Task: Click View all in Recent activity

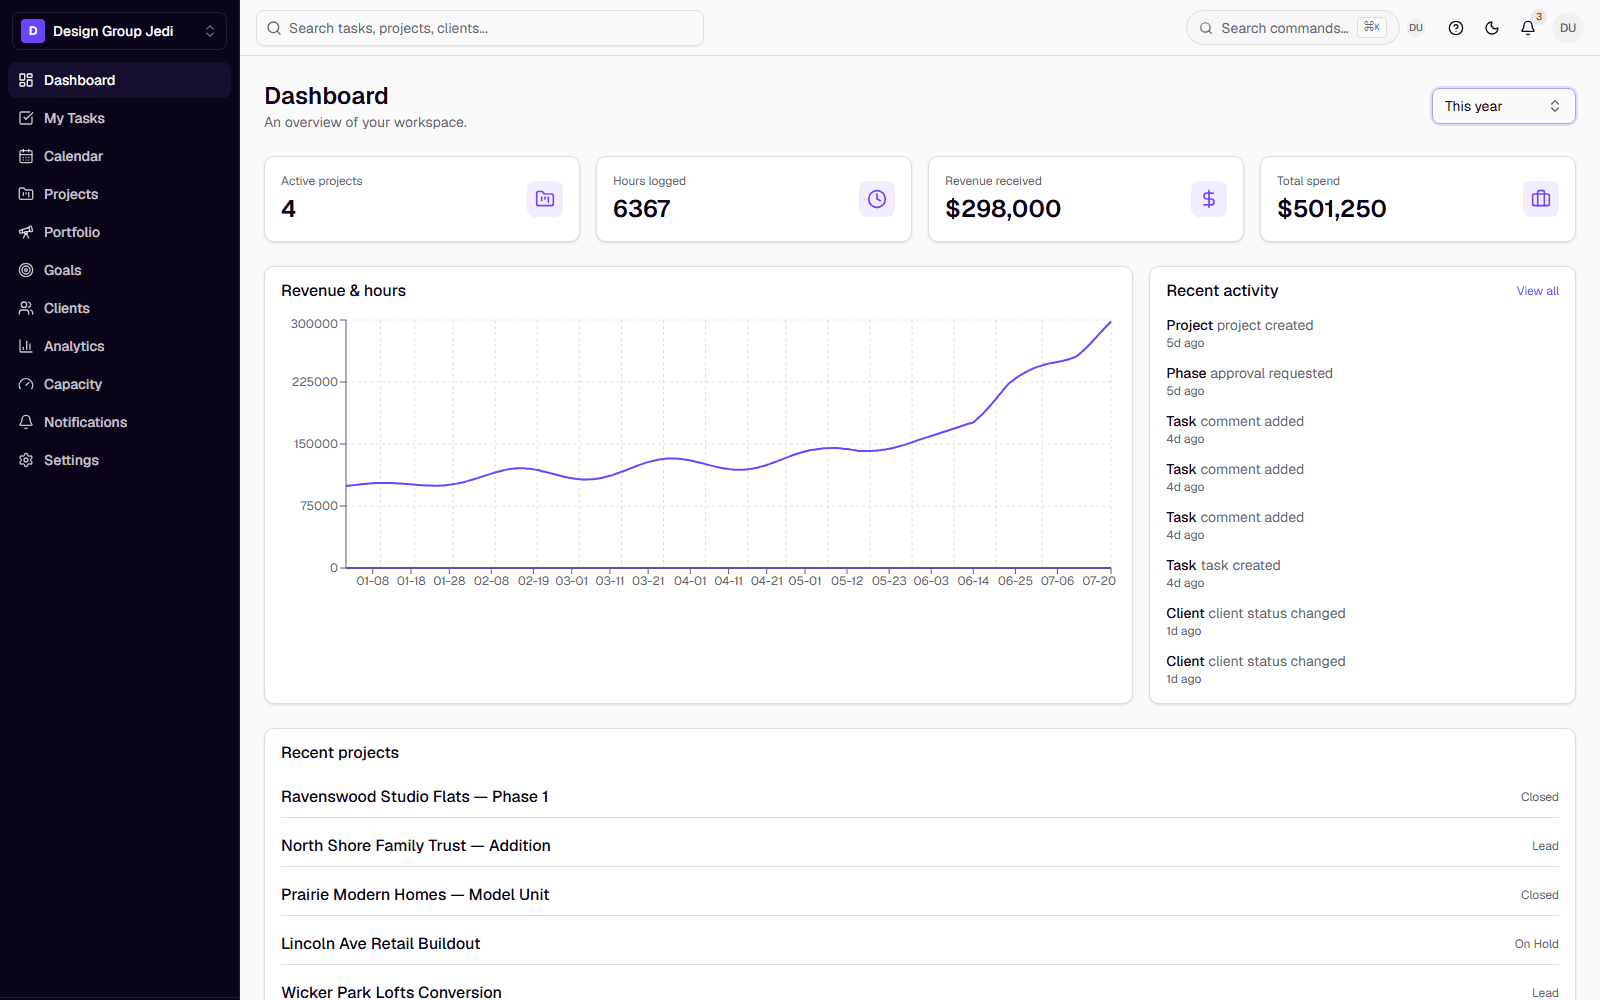Action: coord(1537,291)
